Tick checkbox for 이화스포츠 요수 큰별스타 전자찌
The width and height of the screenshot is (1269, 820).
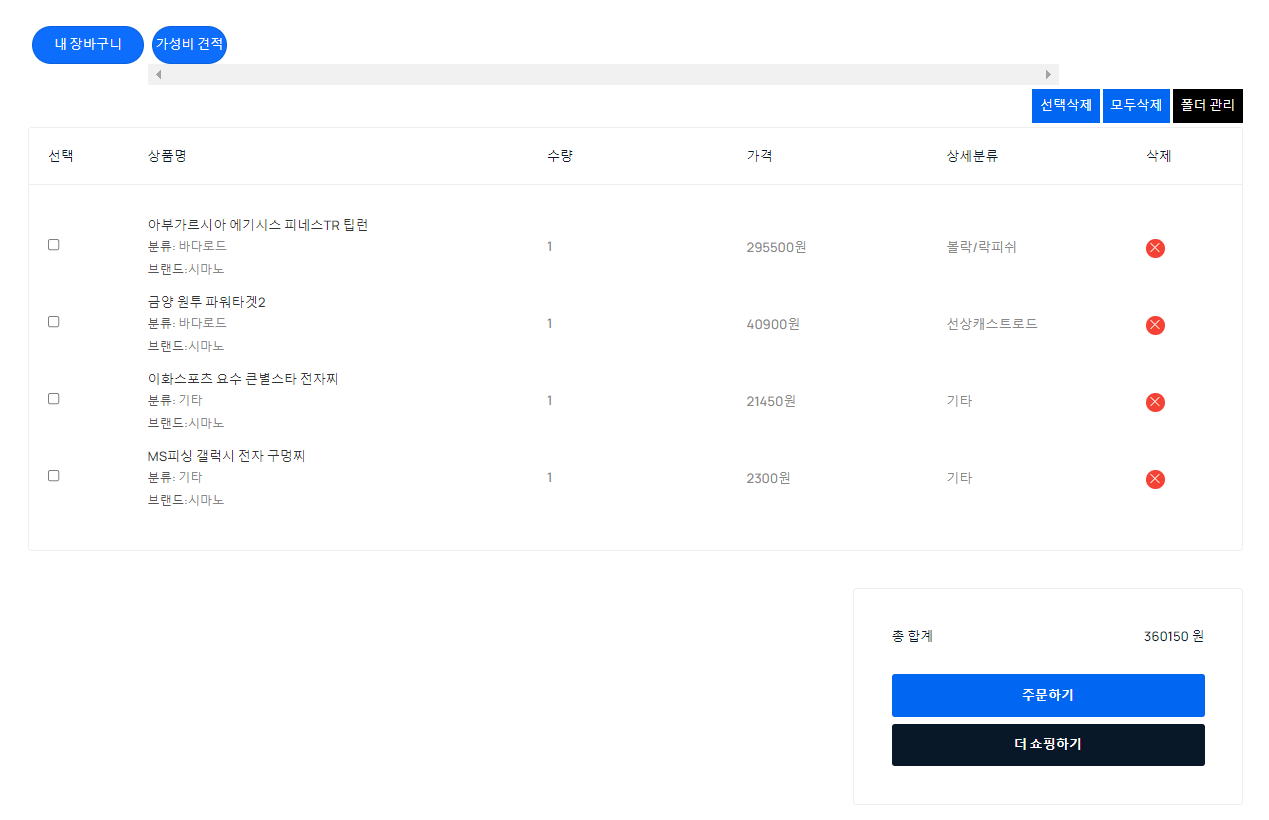(54, 399)
